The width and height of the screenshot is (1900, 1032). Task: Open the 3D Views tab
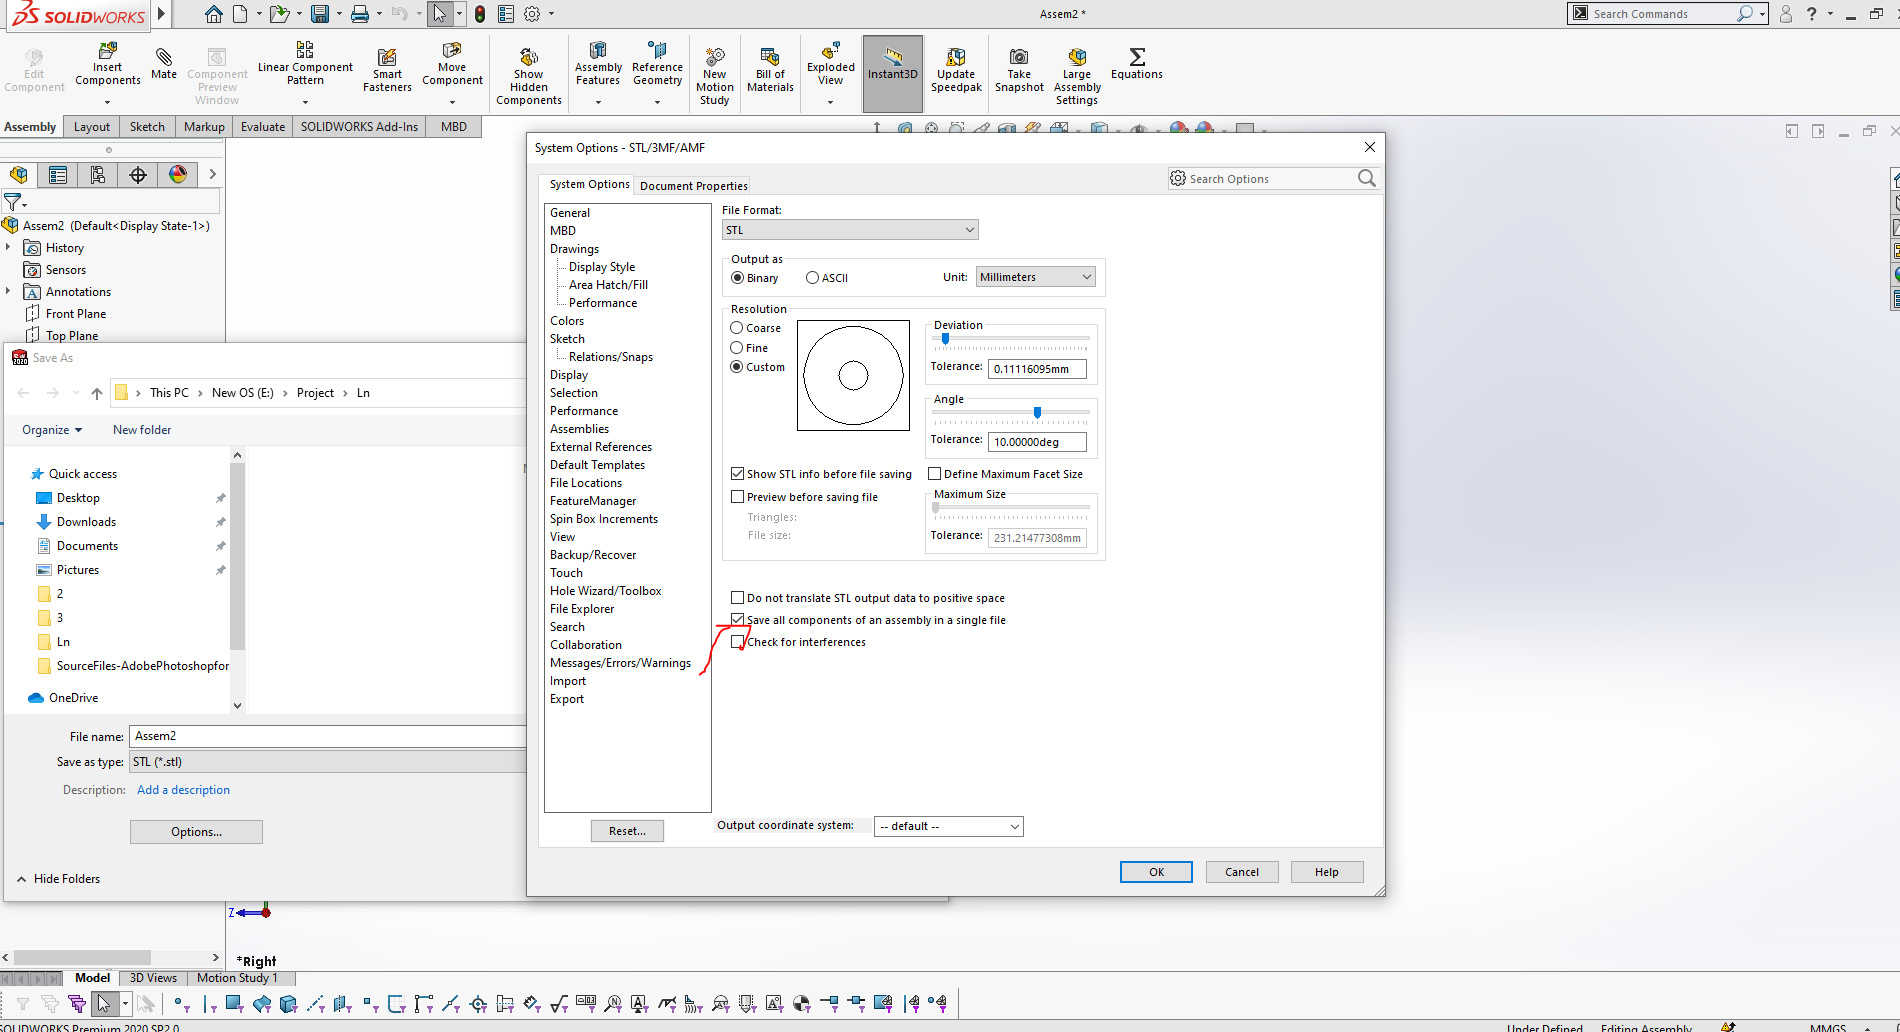pyautogui.click(x=153, y=978)
